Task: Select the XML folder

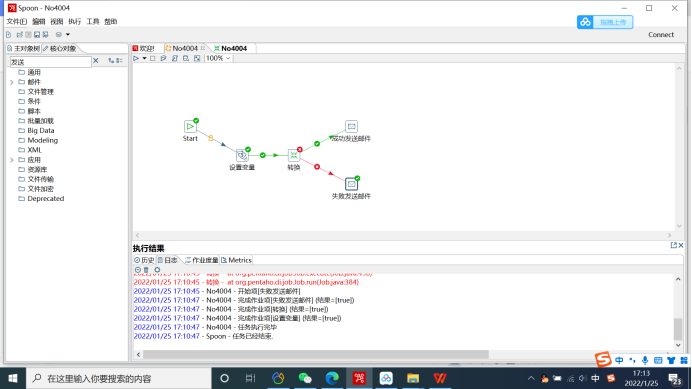Action: pyautogui.click(x=30, y=150)
